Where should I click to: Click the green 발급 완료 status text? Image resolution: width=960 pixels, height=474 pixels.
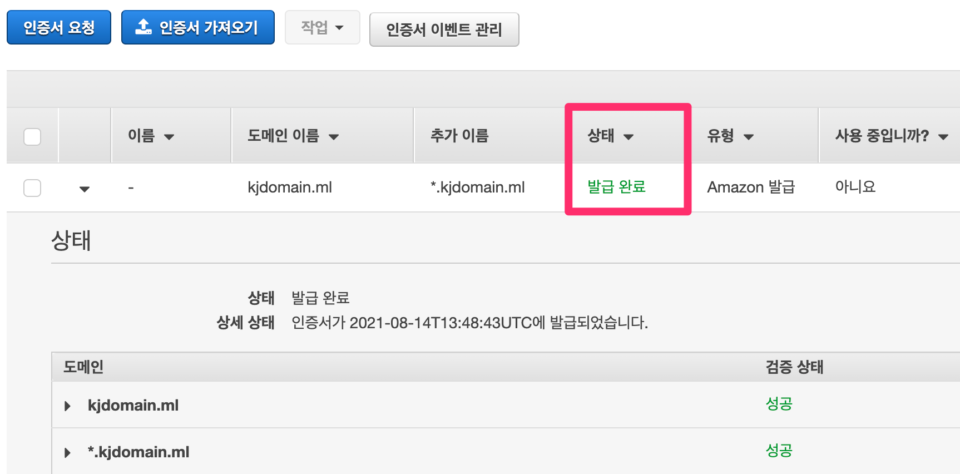(x=616, y=187)
